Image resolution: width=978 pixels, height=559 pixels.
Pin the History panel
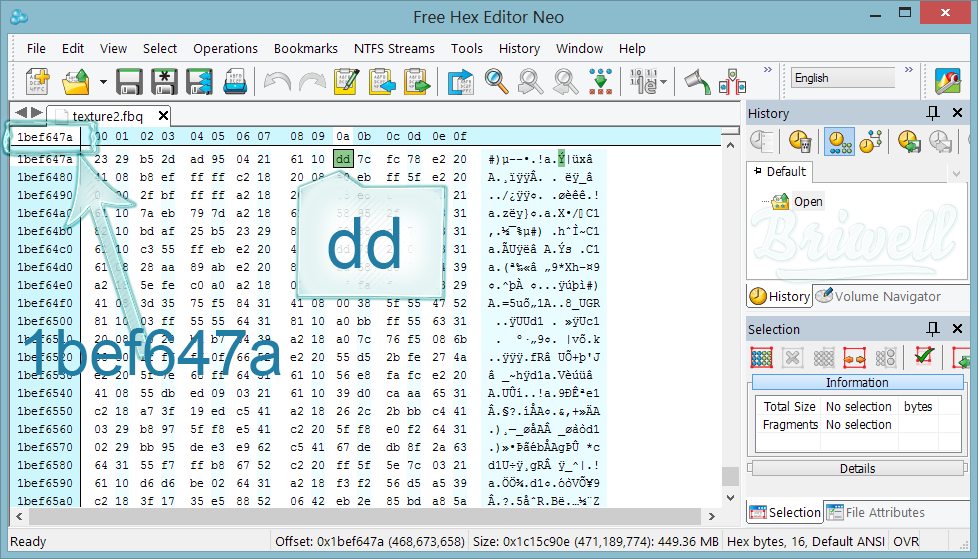pyautogui.click(x=932, y=113)
